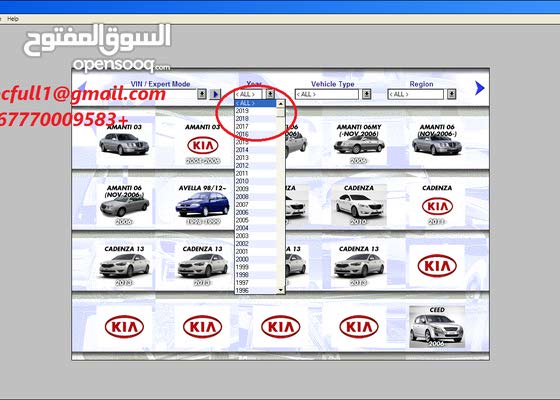Open the Help menu
Image resolution: width=560 pixels, height=400 pixels.
click(13, 19)
